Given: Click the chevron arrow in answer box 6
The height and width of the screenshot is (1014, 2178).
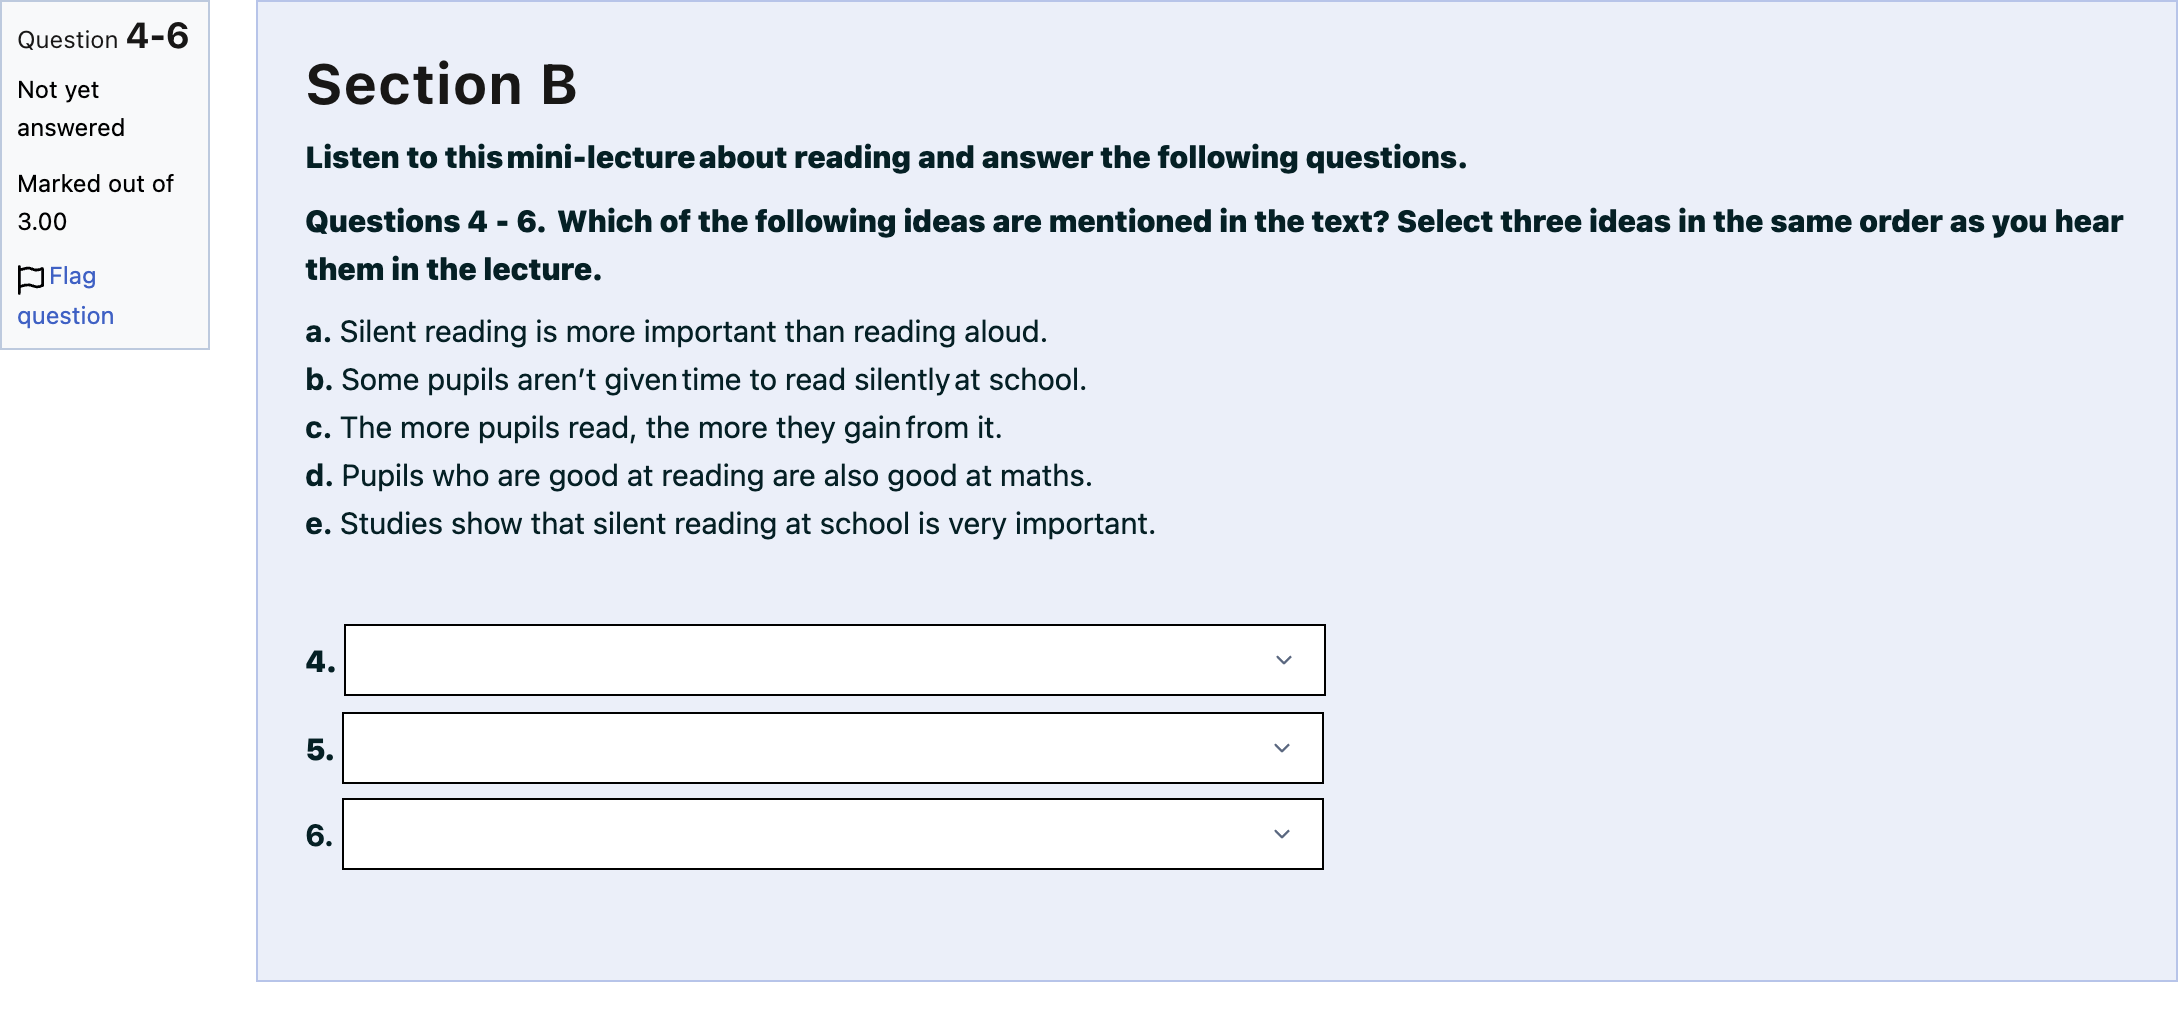Looking at the screenshot, I should tap(1282, 834).
